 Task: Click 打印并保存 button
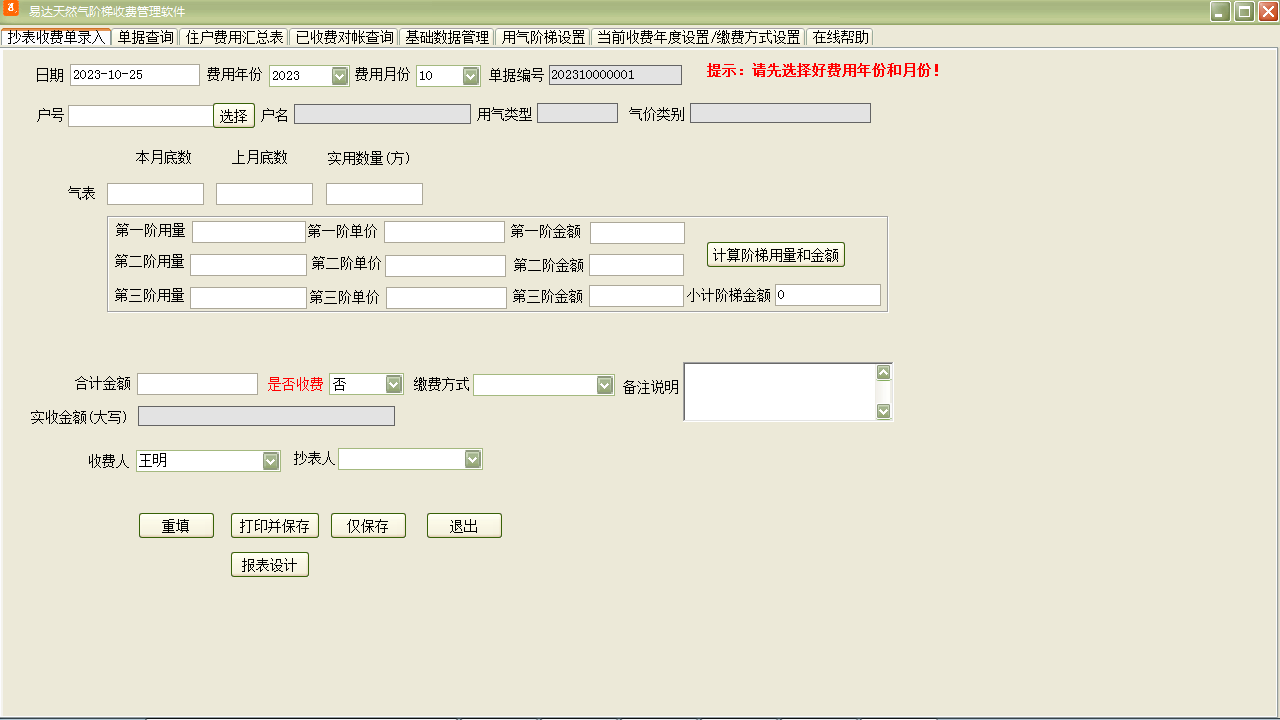(x=275, y=526)
